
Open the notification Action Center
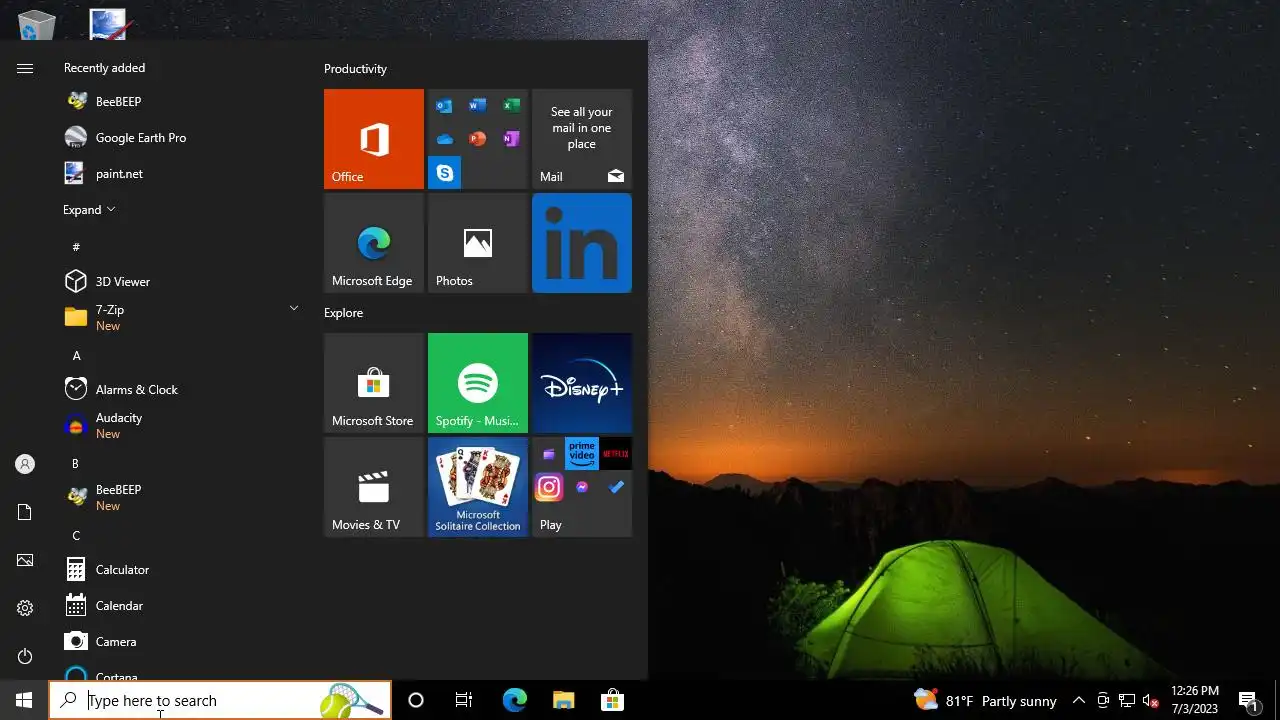click(x=1248, y=700)
